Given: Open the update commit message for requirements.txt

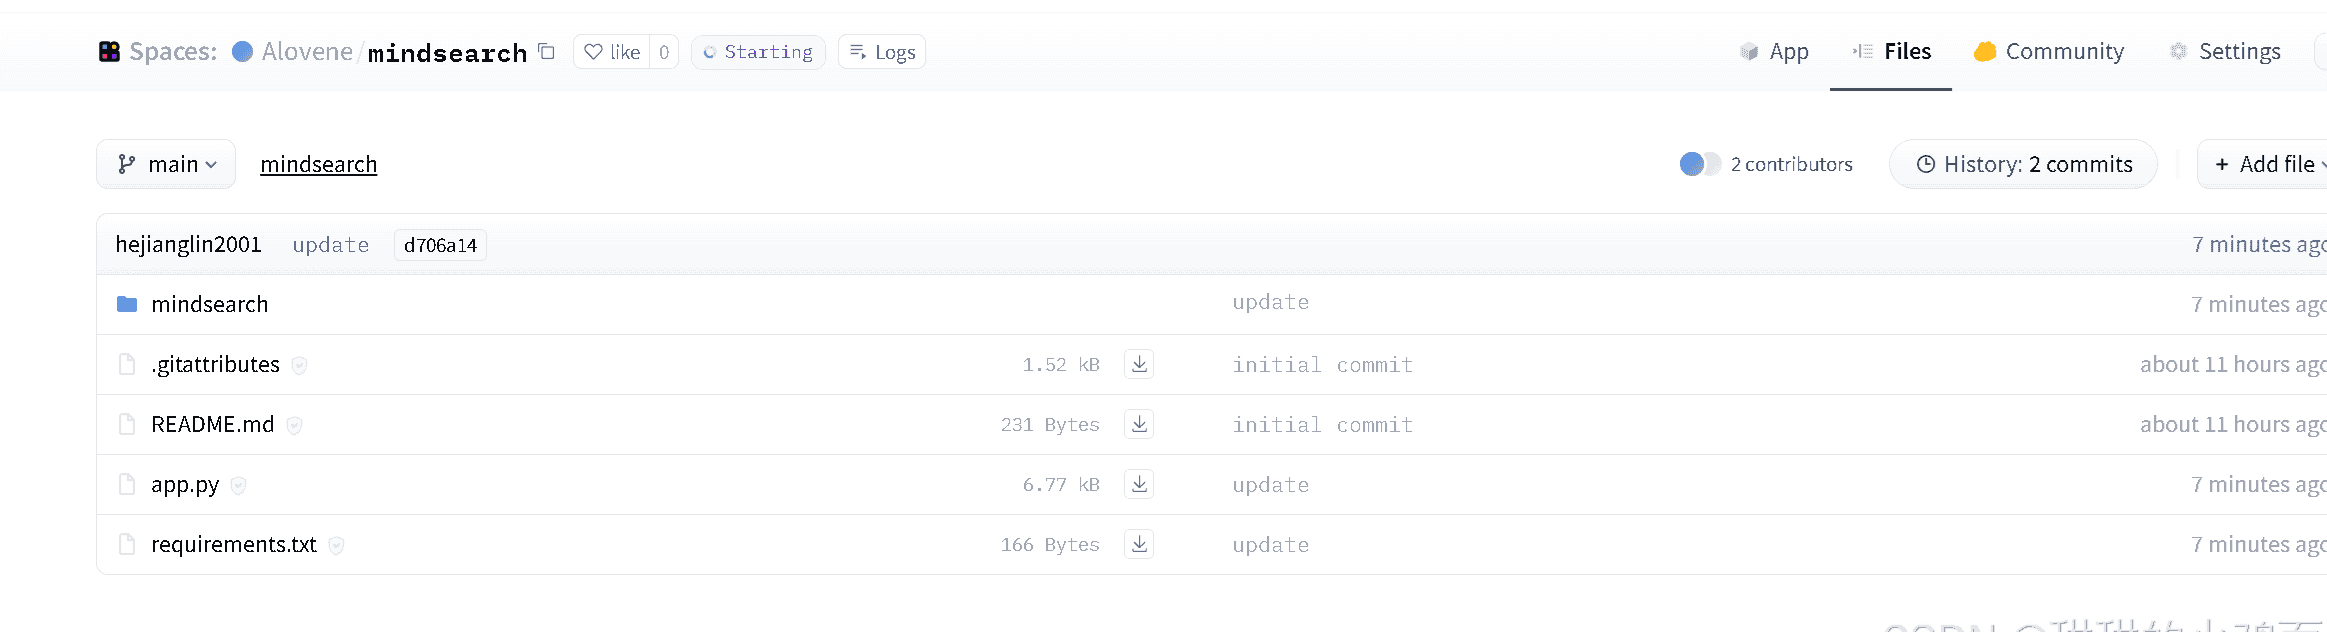Looking at the screenshot, I should coord(1270,545).
